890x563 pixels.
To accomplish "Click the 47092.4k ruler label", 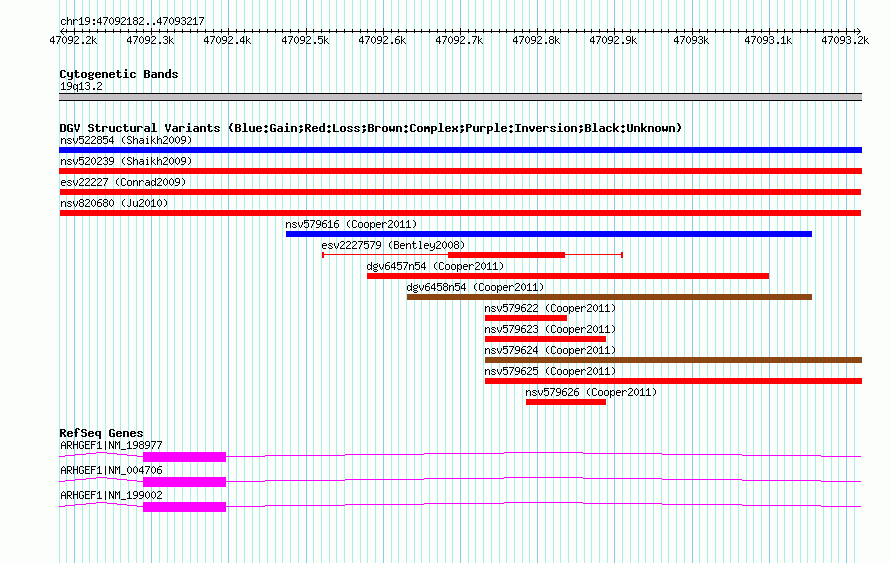I will coord(227,40).
